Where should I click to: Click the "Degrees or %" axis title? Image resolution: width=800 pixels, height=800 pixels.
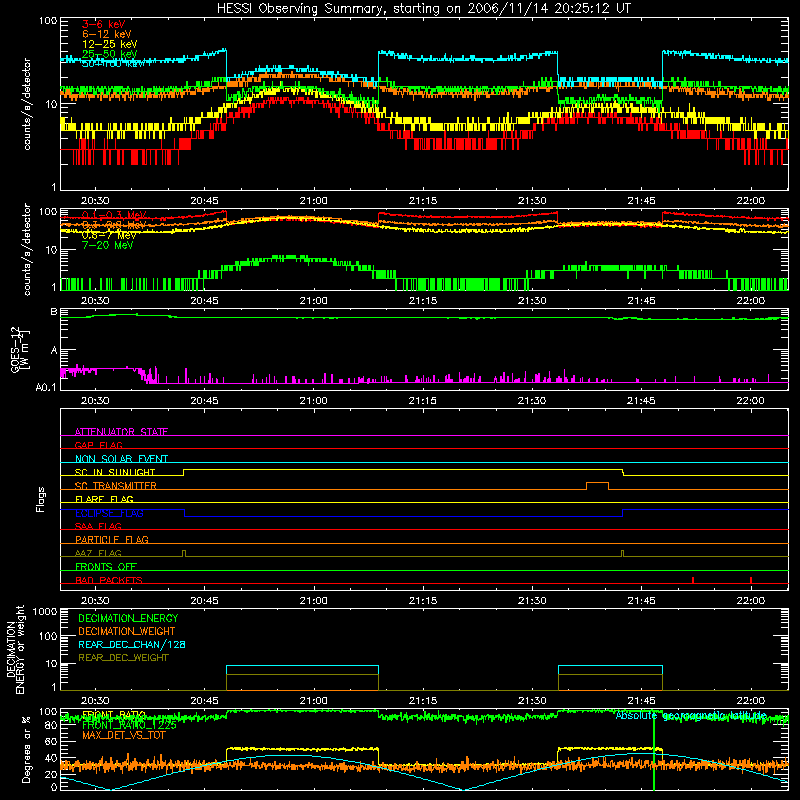tap(26, 749)
